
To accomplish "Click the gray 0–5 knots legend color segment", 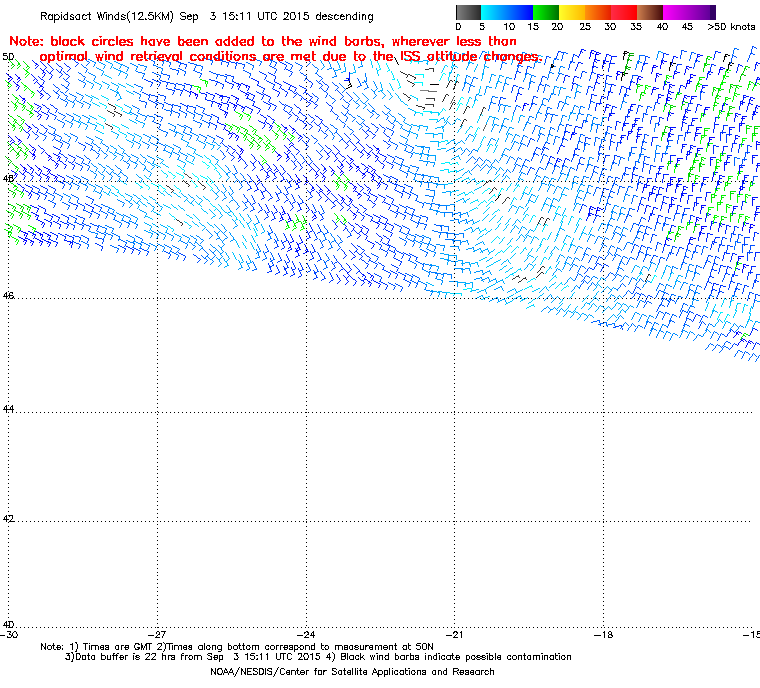I will 469,12.
